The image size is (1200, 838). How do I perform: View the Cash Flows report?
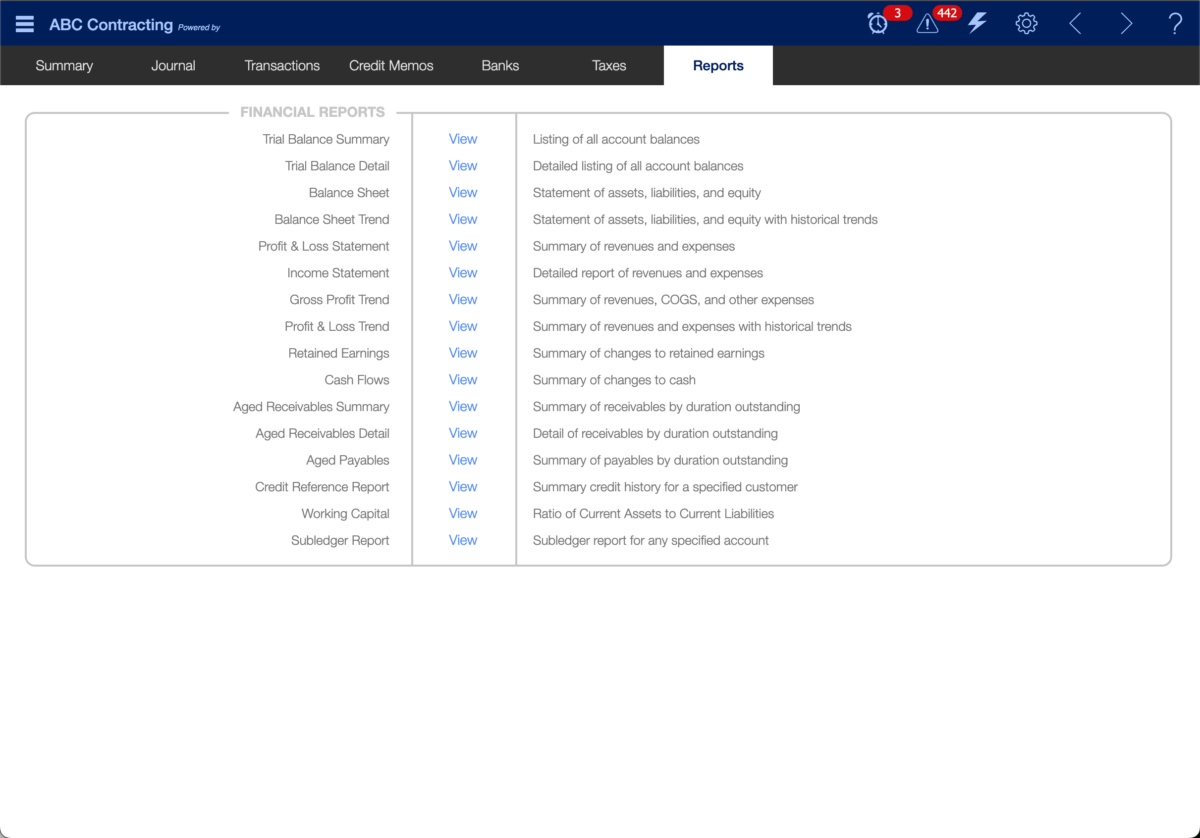463,380
